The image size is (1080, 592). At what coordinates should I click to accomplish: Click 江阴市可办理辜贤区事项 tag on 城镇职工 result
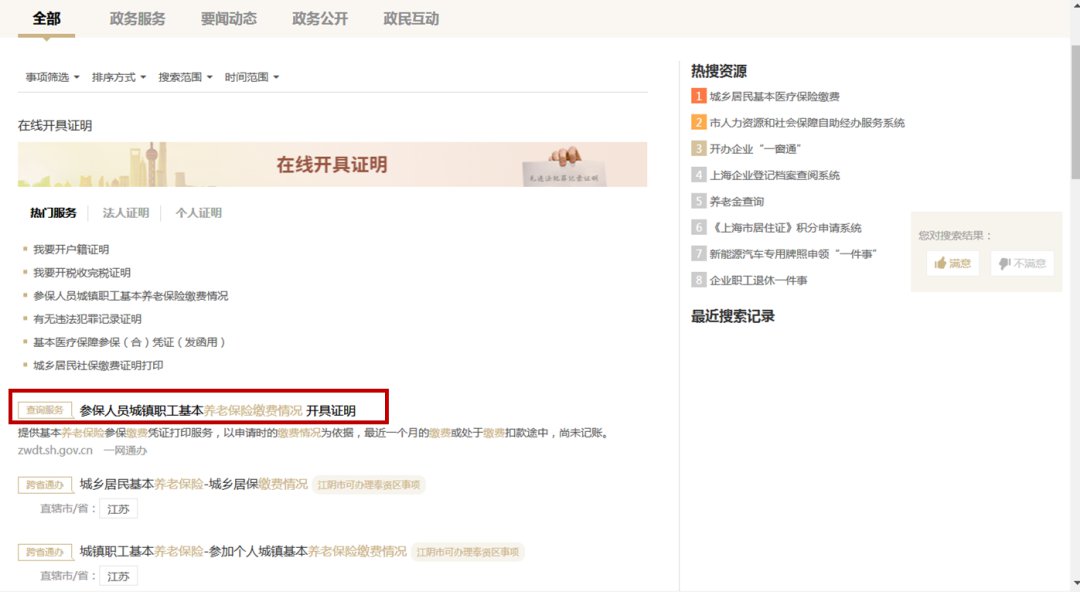click(x=468, y=552)
